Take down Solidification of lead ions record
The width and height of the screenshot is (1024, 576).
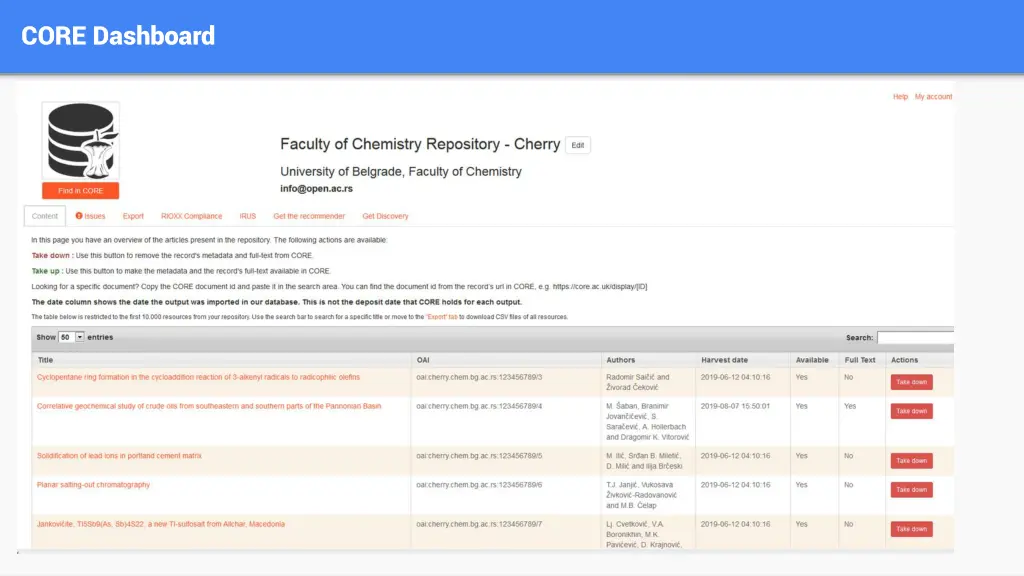point(911,460)
